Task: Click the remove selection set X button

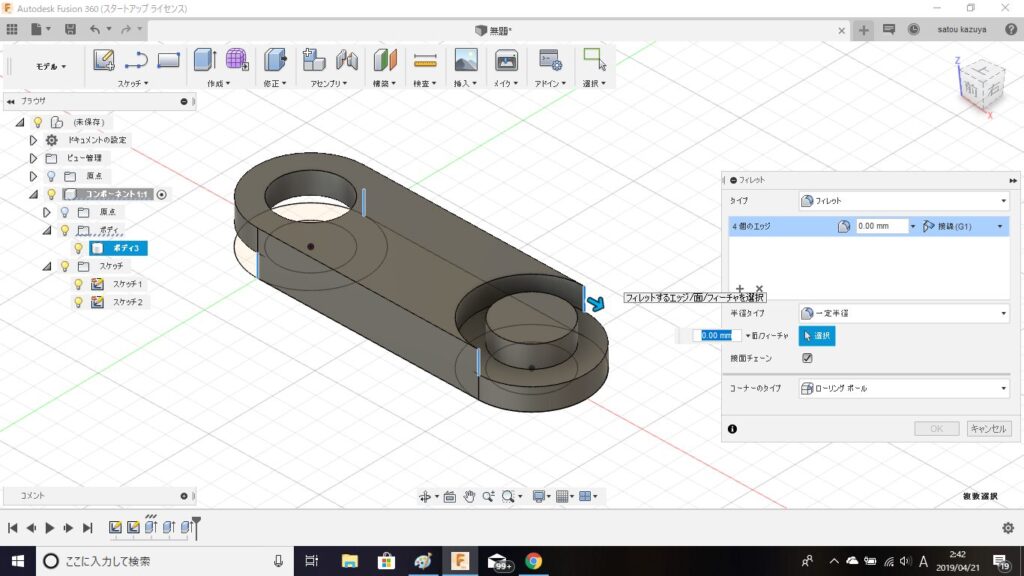Action: [759, 288]
